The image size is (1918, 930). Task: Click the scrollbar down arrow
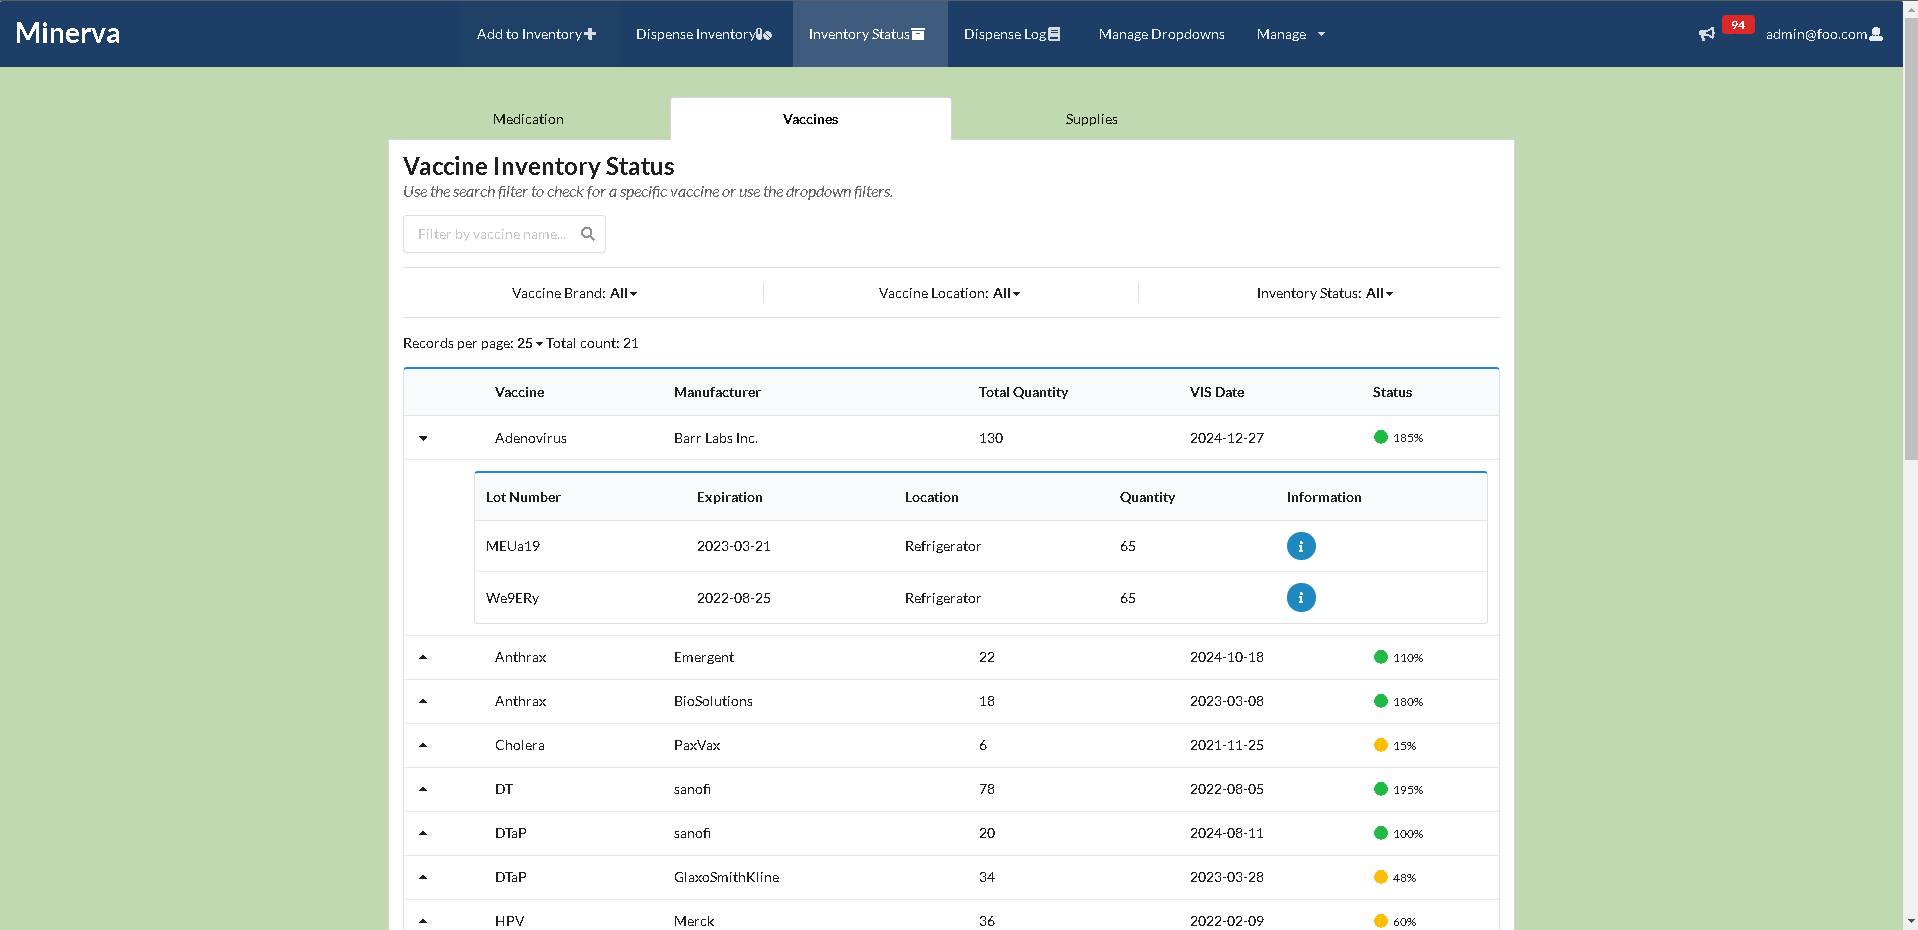coord(1911,921)
